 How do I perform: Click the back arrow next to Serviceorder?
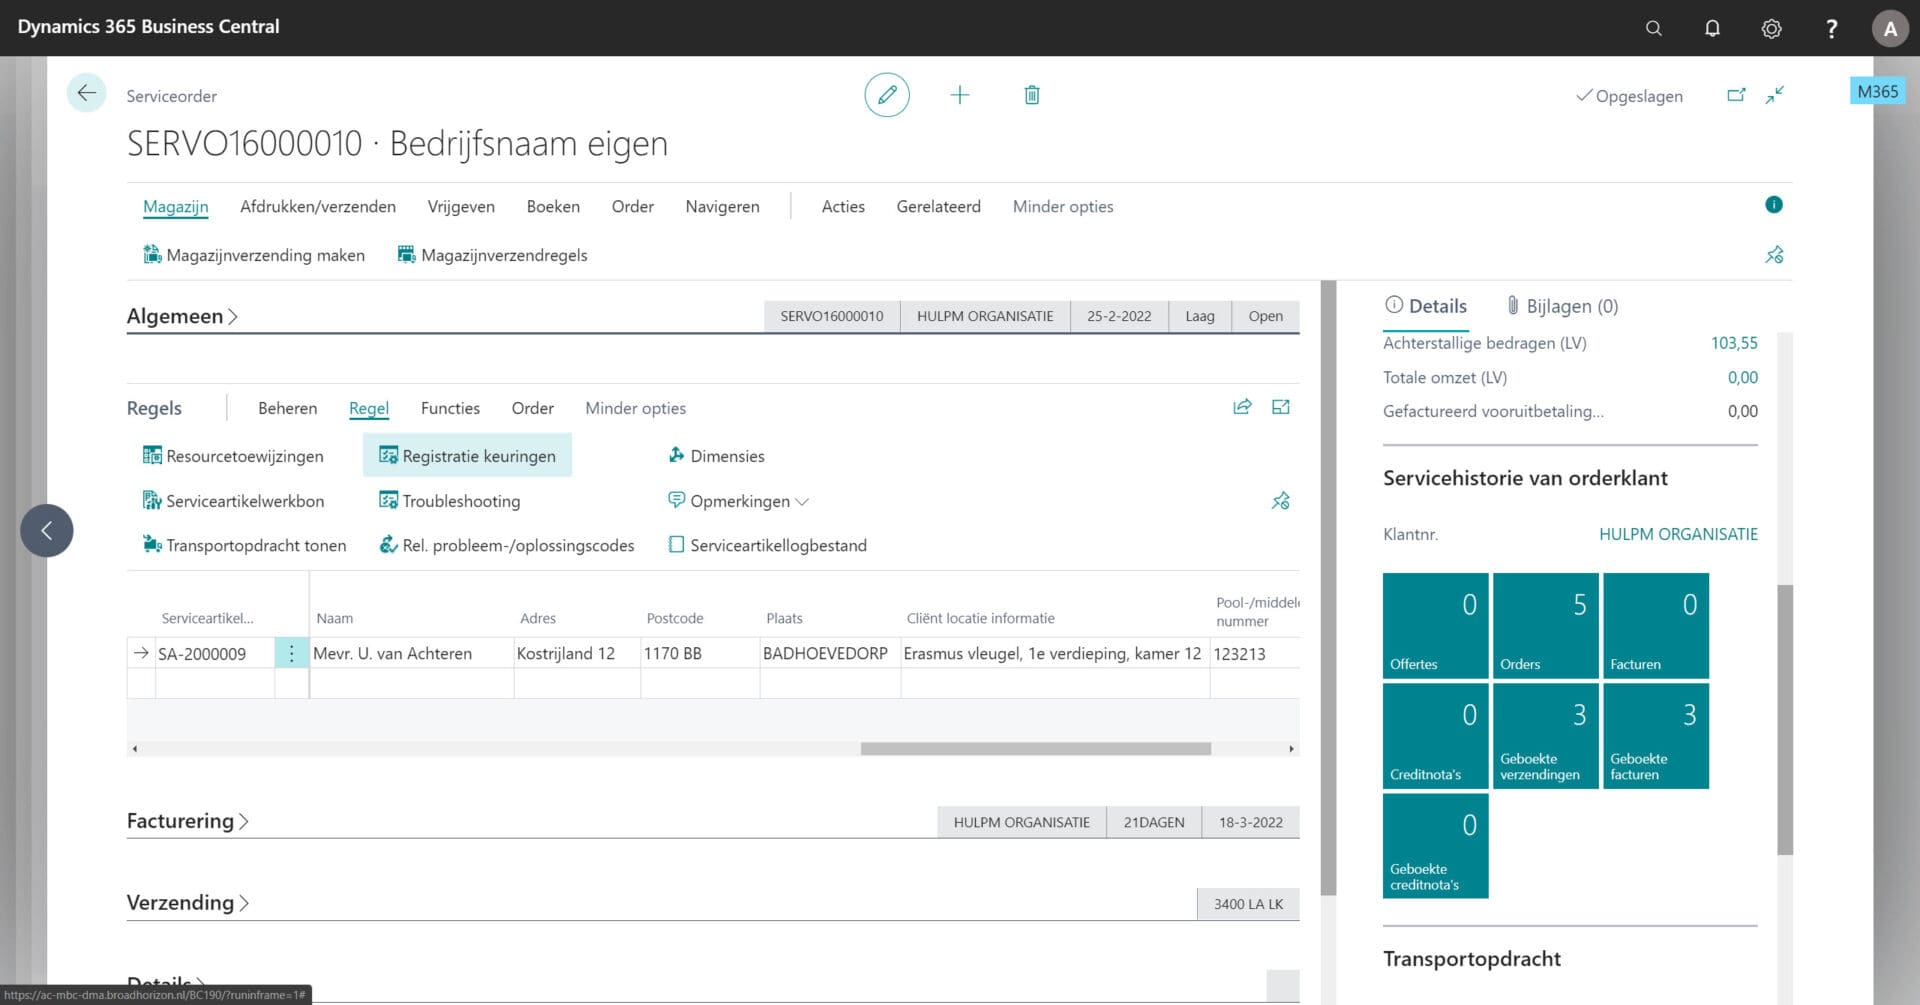point(87,94)
